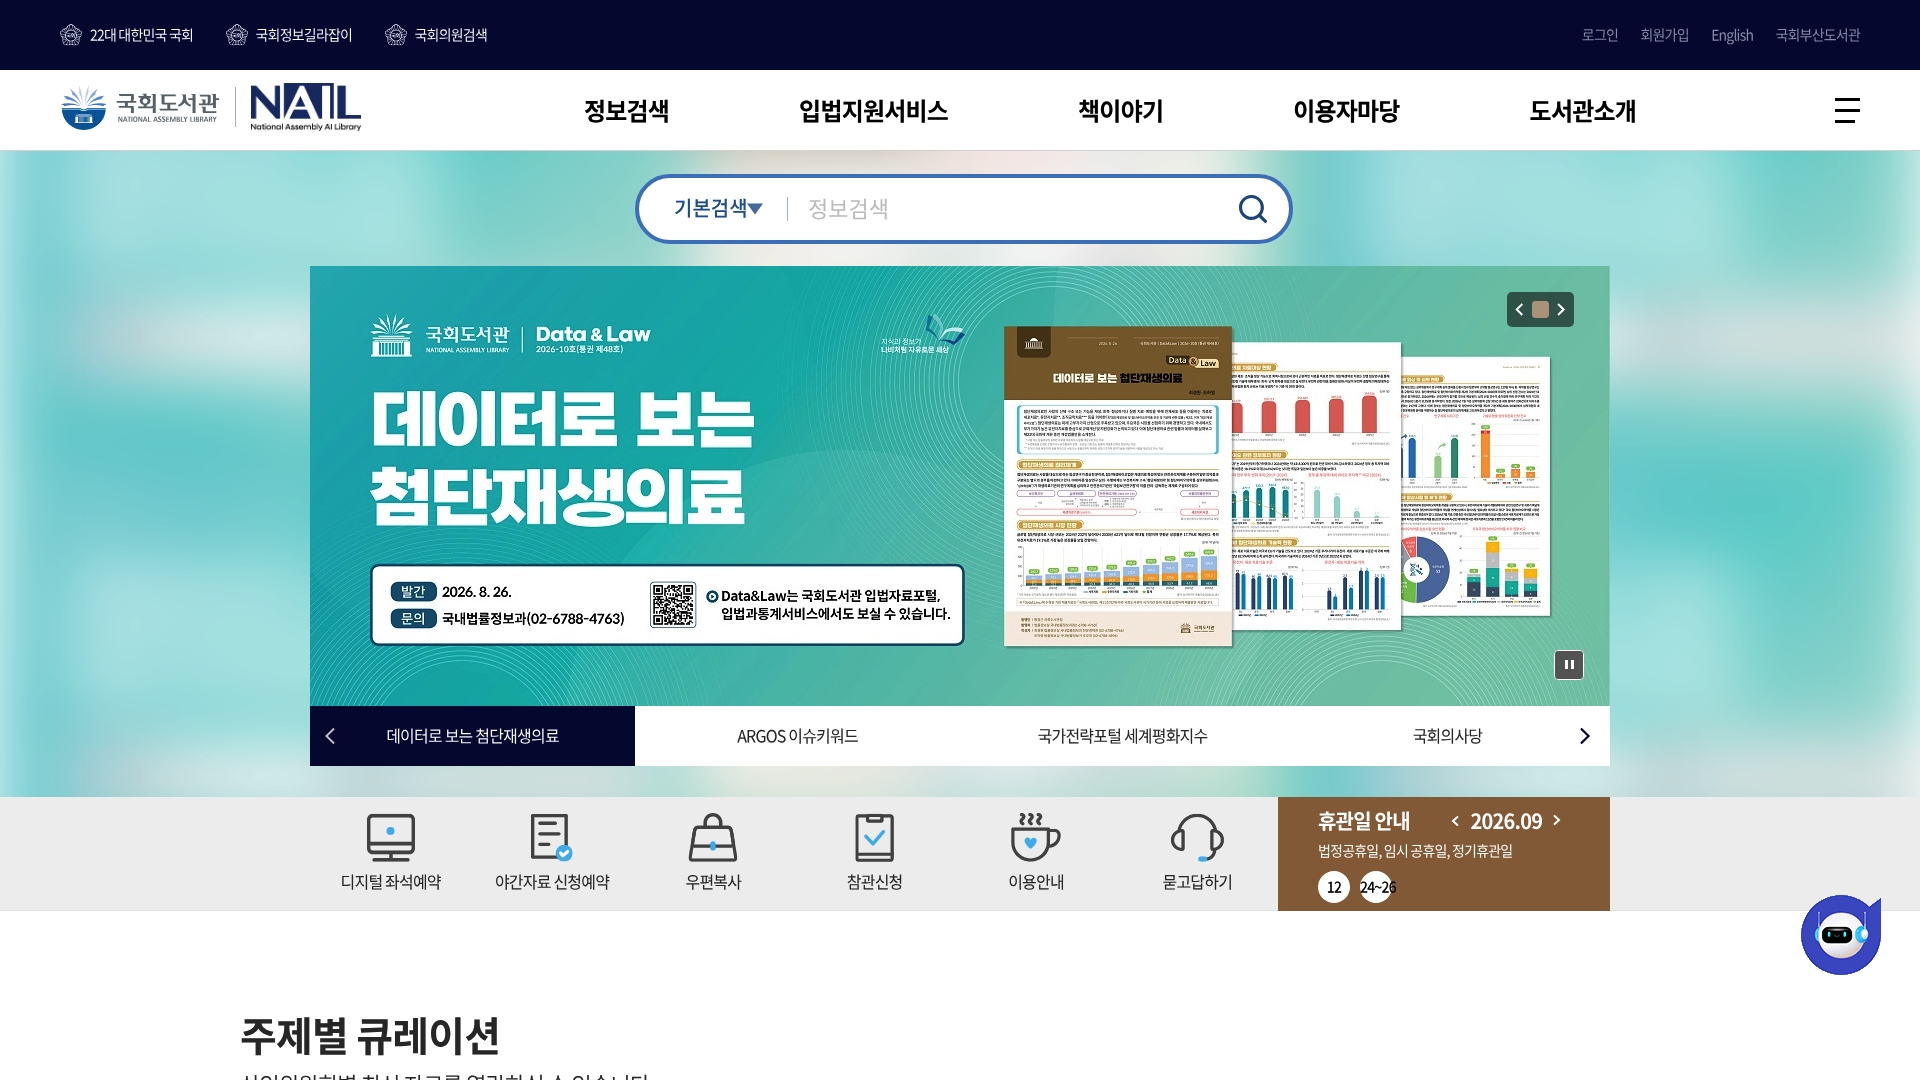This screenshot has height=1080, width=1920.
Task: Pause the banner slideshow
Action: 1569,665
